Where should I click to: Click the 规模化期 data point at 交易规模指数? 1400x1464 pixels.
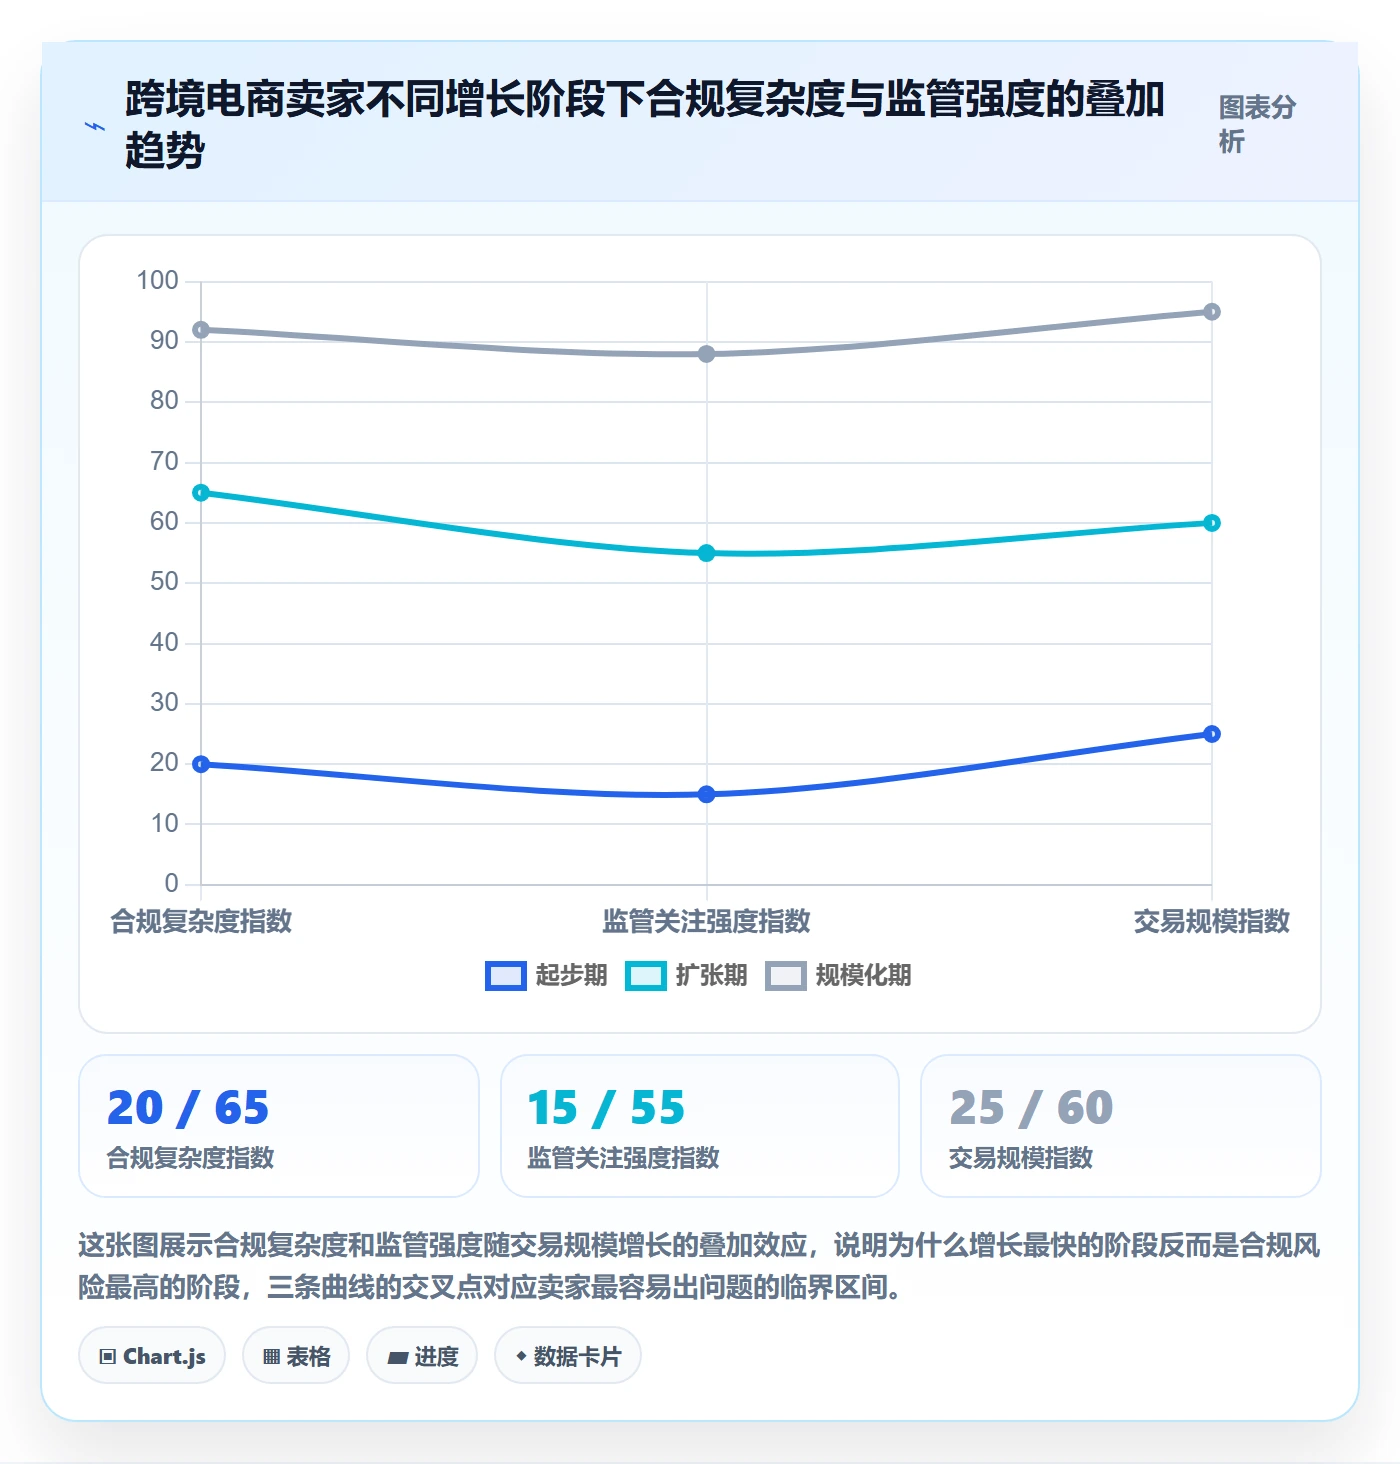click(x=1212, y=312)
